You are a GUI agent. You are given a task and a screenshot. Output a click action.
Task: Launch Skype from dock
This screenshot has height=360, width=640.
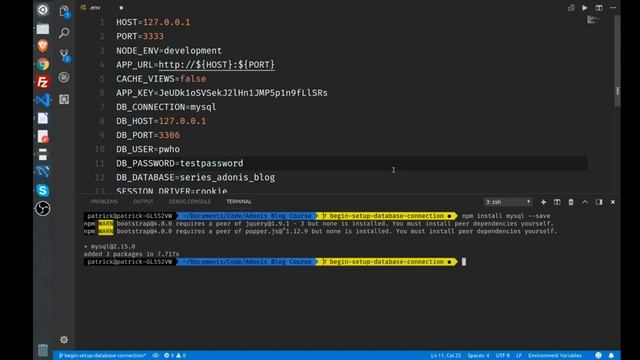pyautogui.click(x=42, y=191)
